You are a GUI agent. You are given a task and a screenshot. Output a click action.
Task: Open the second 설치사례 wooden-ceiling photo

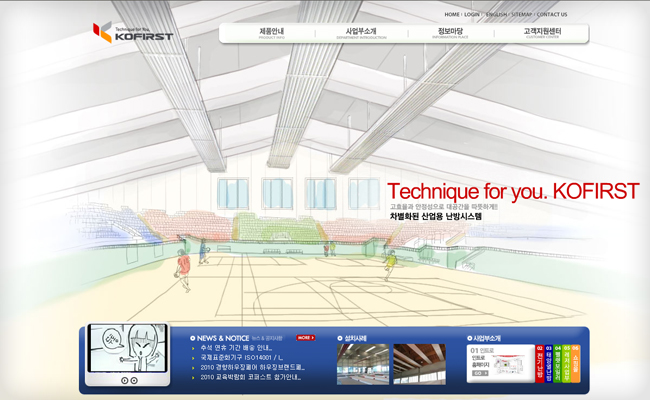pyautogui.click(x=419, y=364)
